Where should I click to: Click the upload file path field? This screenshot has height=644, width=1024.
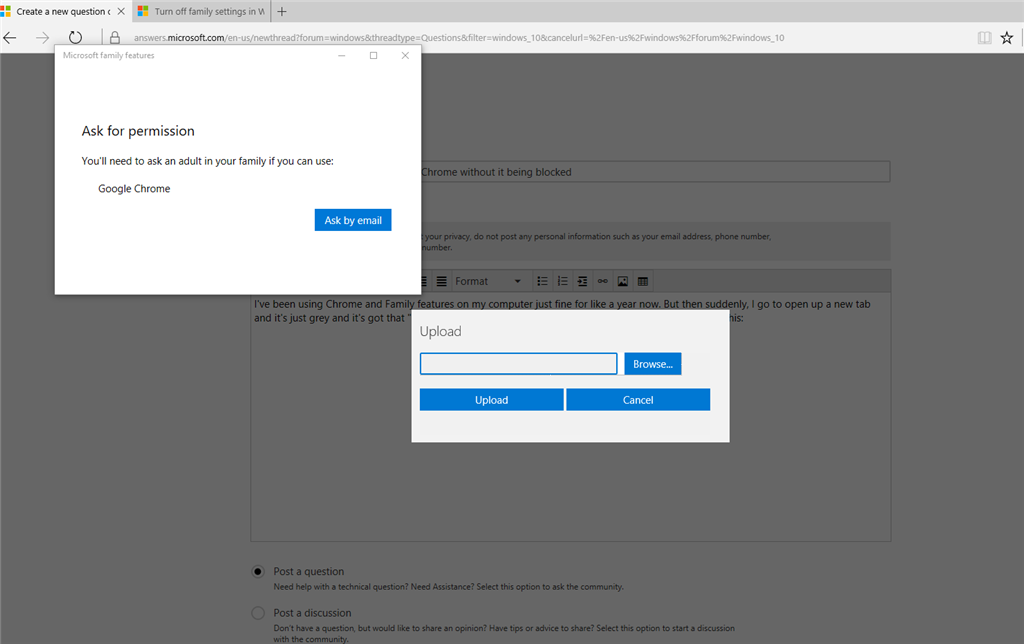[x=519, y=364]
